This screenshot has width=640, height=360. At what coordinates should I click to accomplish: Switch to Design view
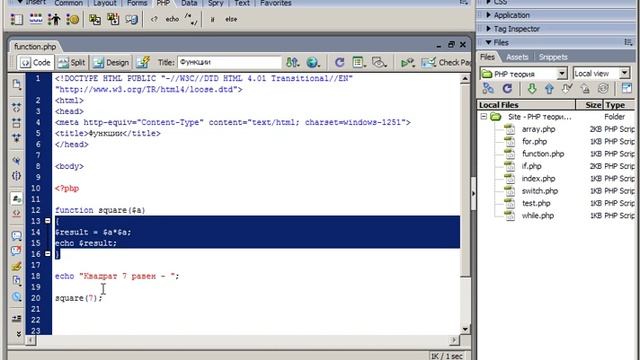[x=111, y=62]
